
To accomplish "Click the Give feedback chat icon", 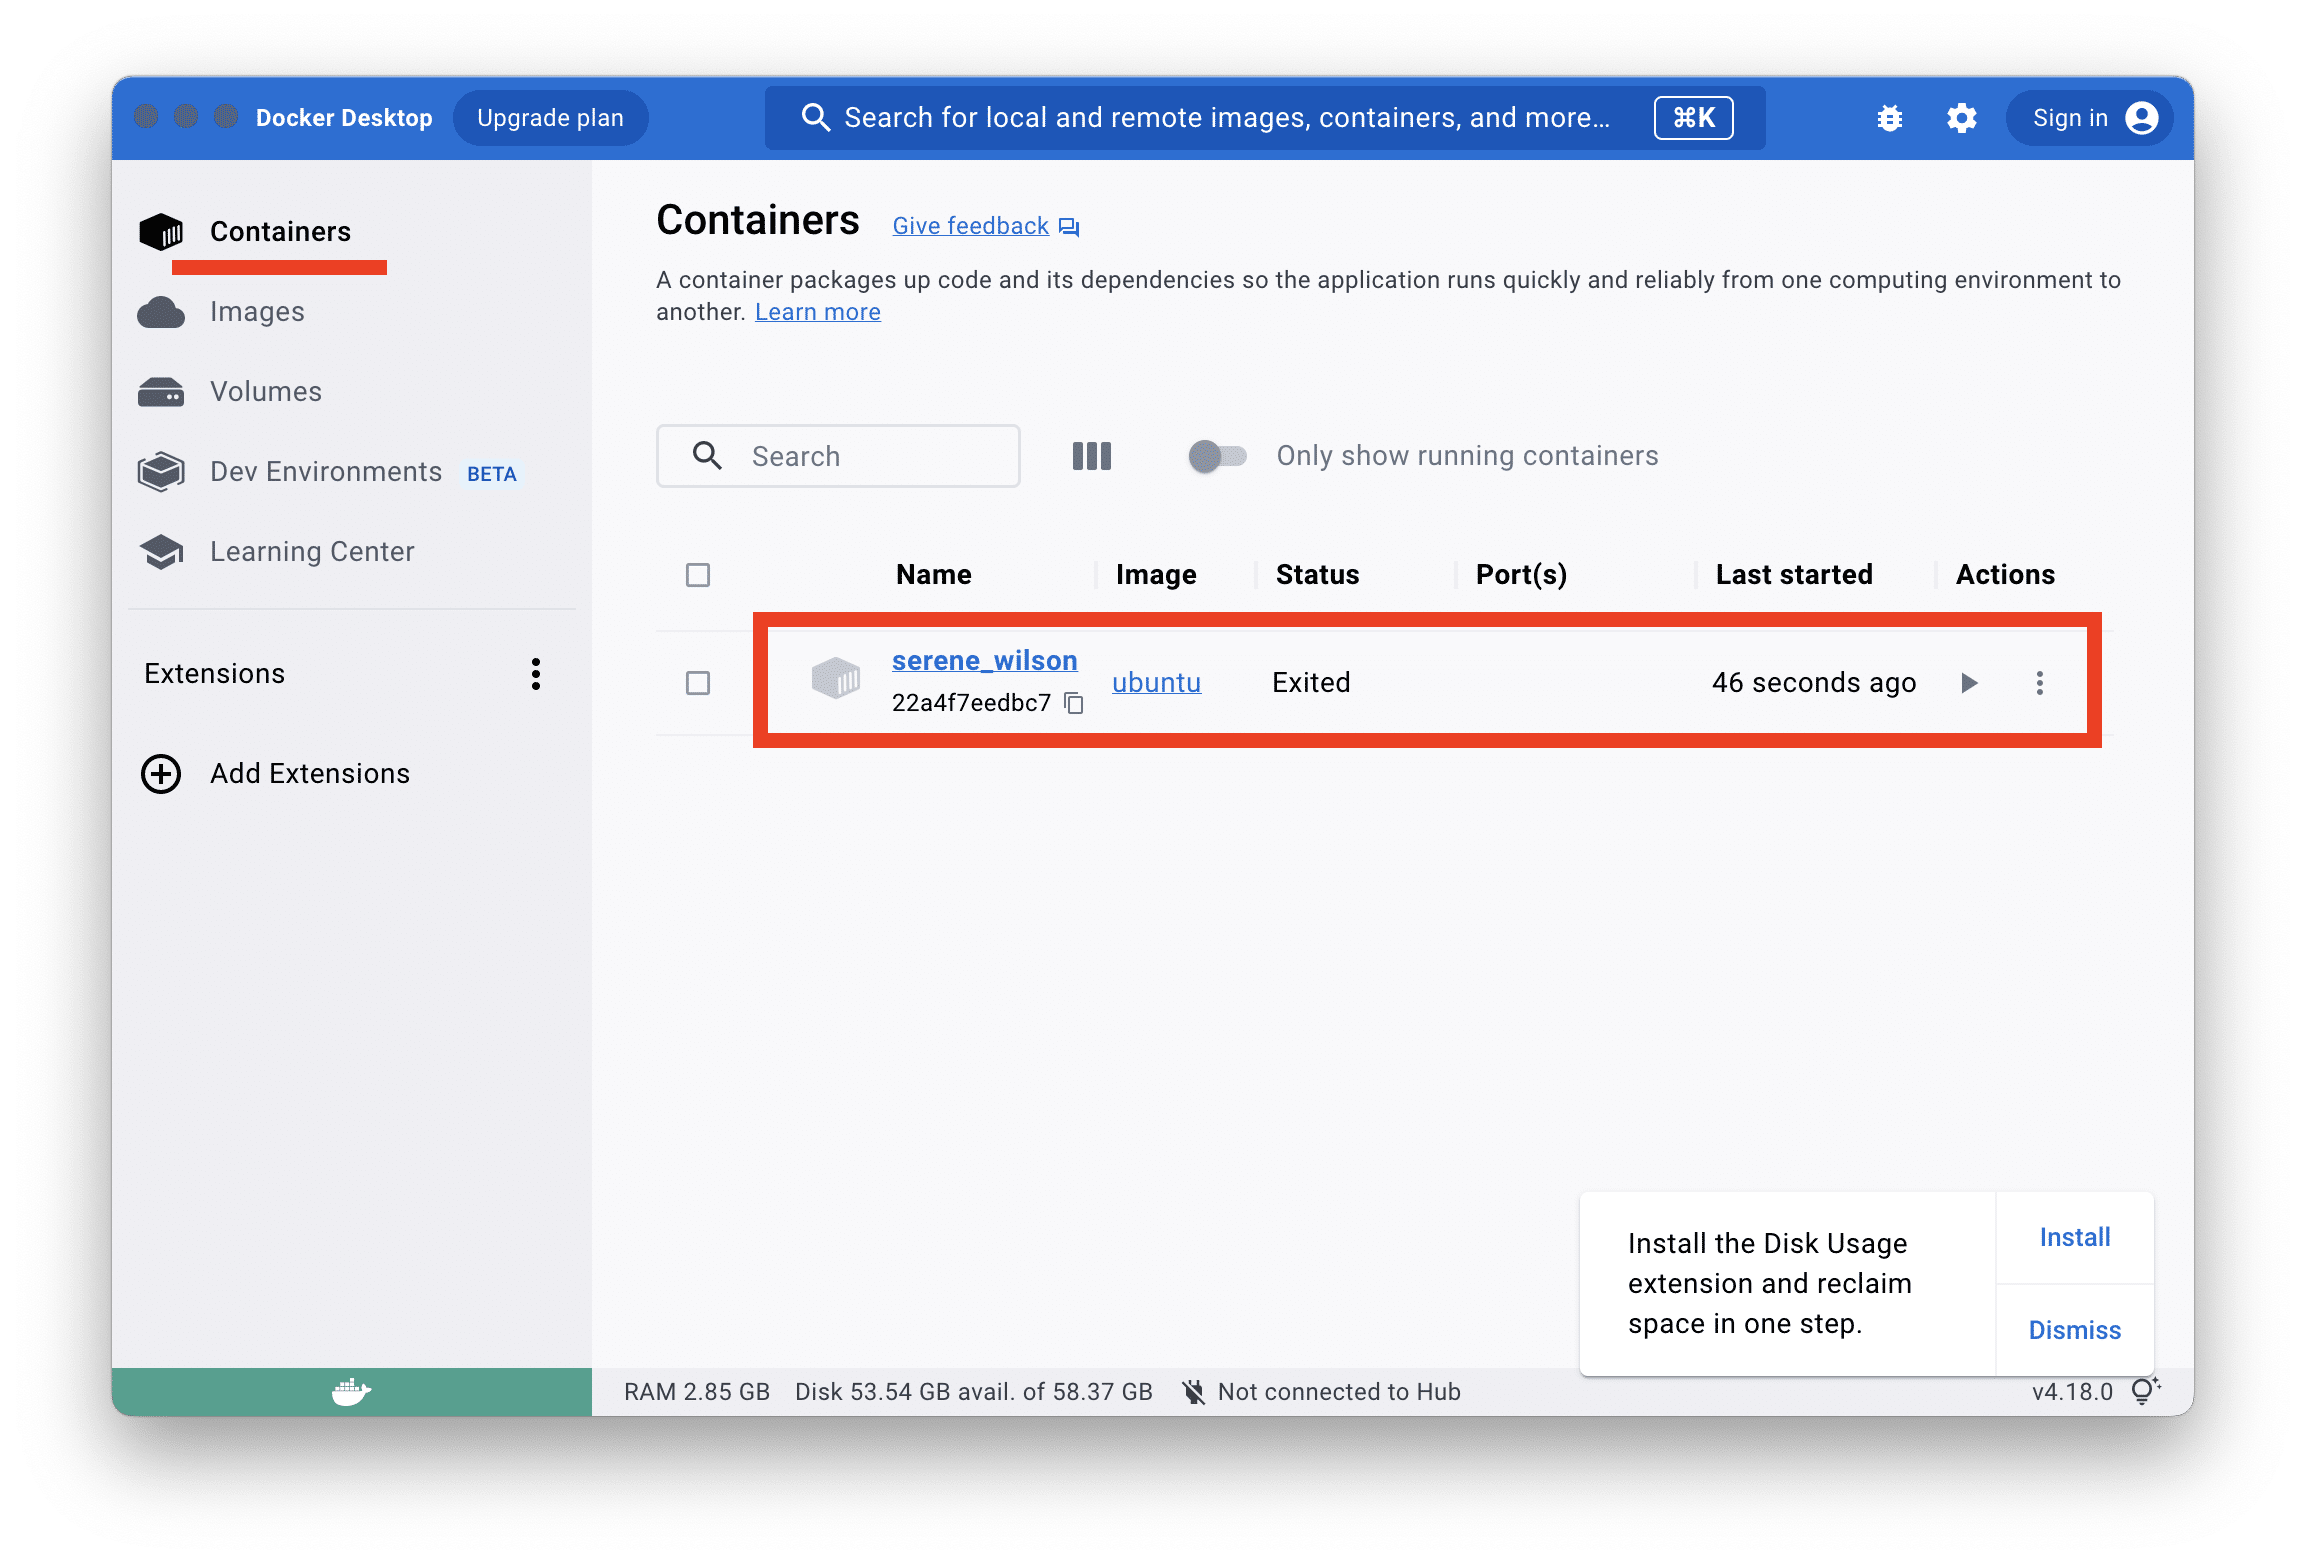I will 1069,227.
